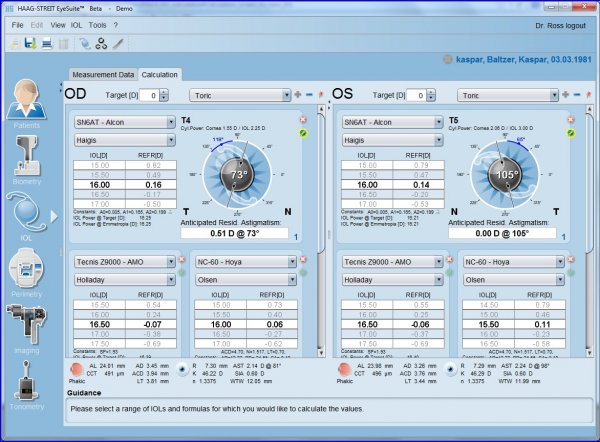Close the OD SN6AT Alcon panel
The image size is (600, 442).
click(x=303, y=120)
